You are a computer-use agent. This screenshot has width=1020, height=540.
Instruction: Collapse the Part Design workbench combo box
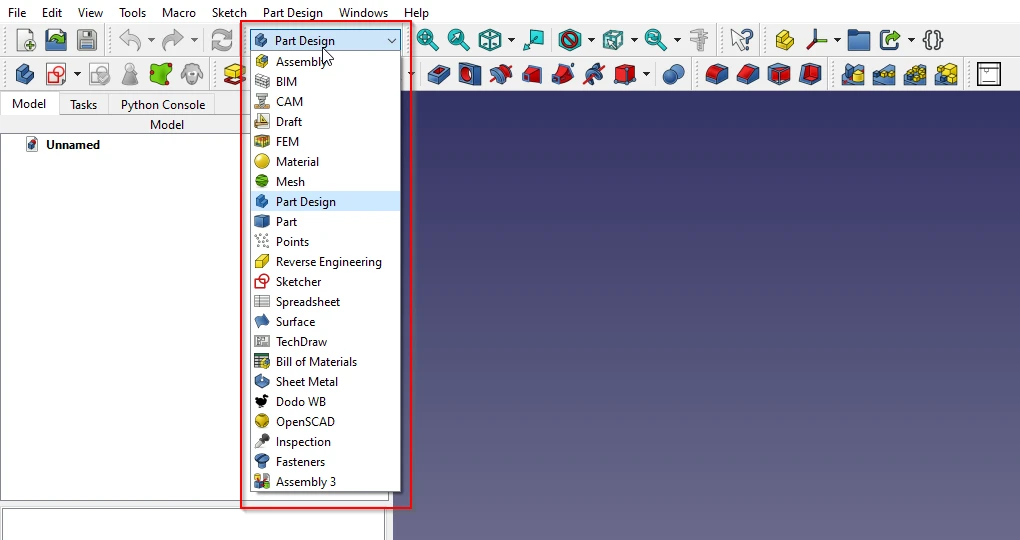[x=325, y=40]
